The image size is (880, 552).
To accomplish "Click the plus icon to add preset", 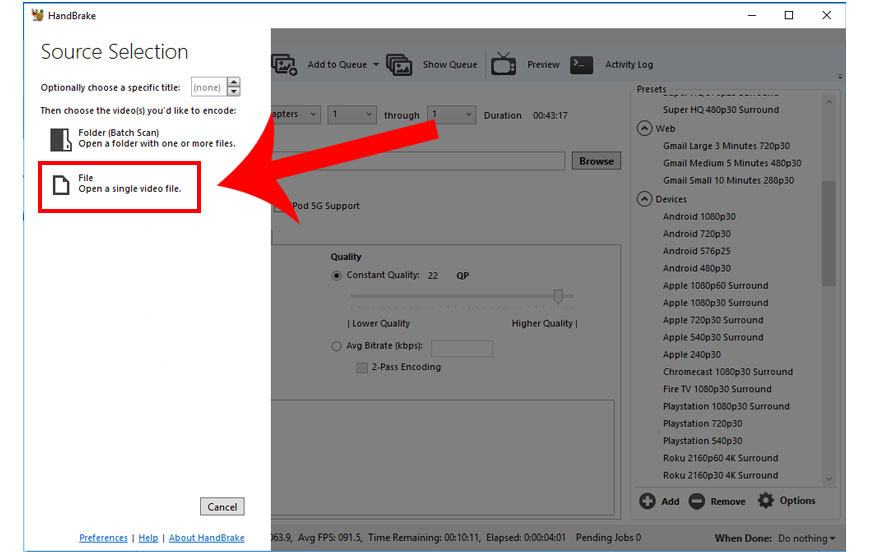I will coord(647,501).
